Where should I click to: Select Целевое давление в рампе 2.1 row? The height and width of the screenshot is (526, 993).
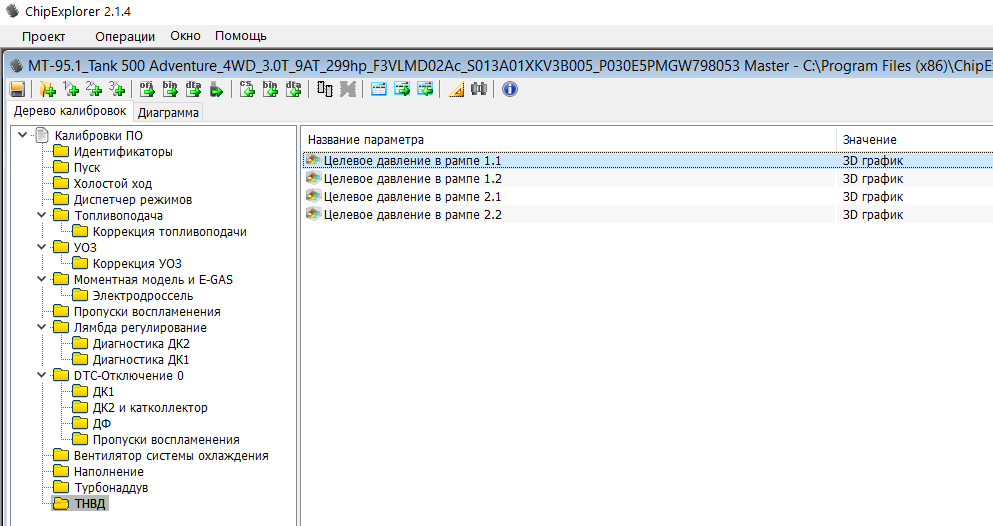click(412, 197)
